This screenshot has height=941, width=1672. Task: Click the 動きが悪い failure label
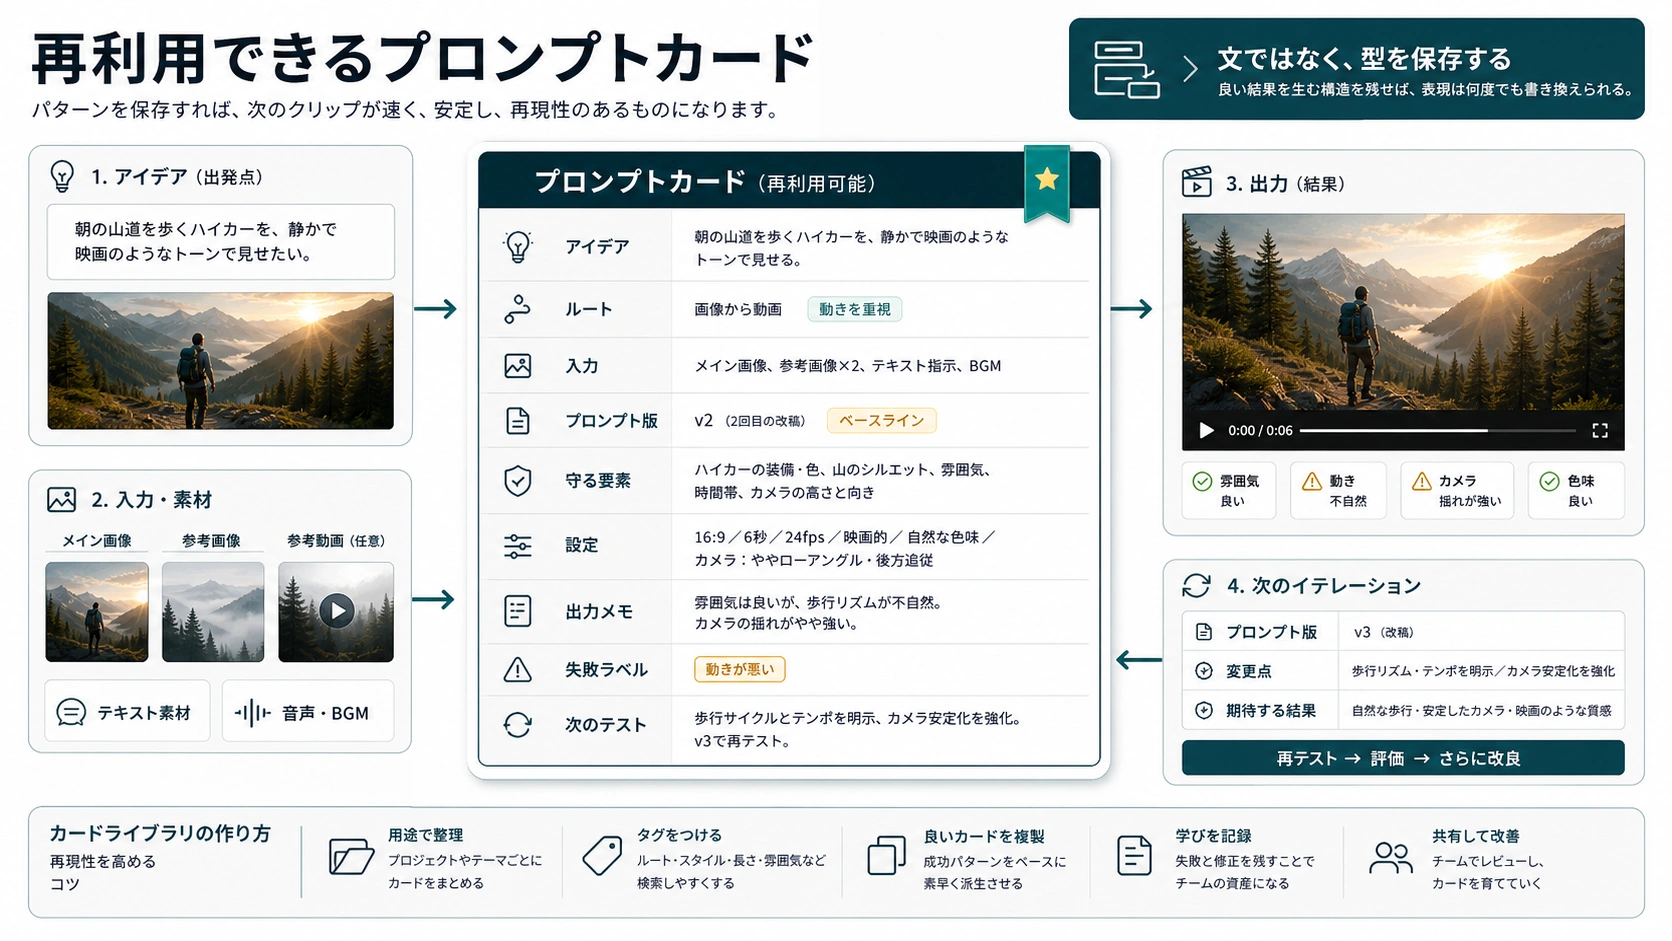740,669
